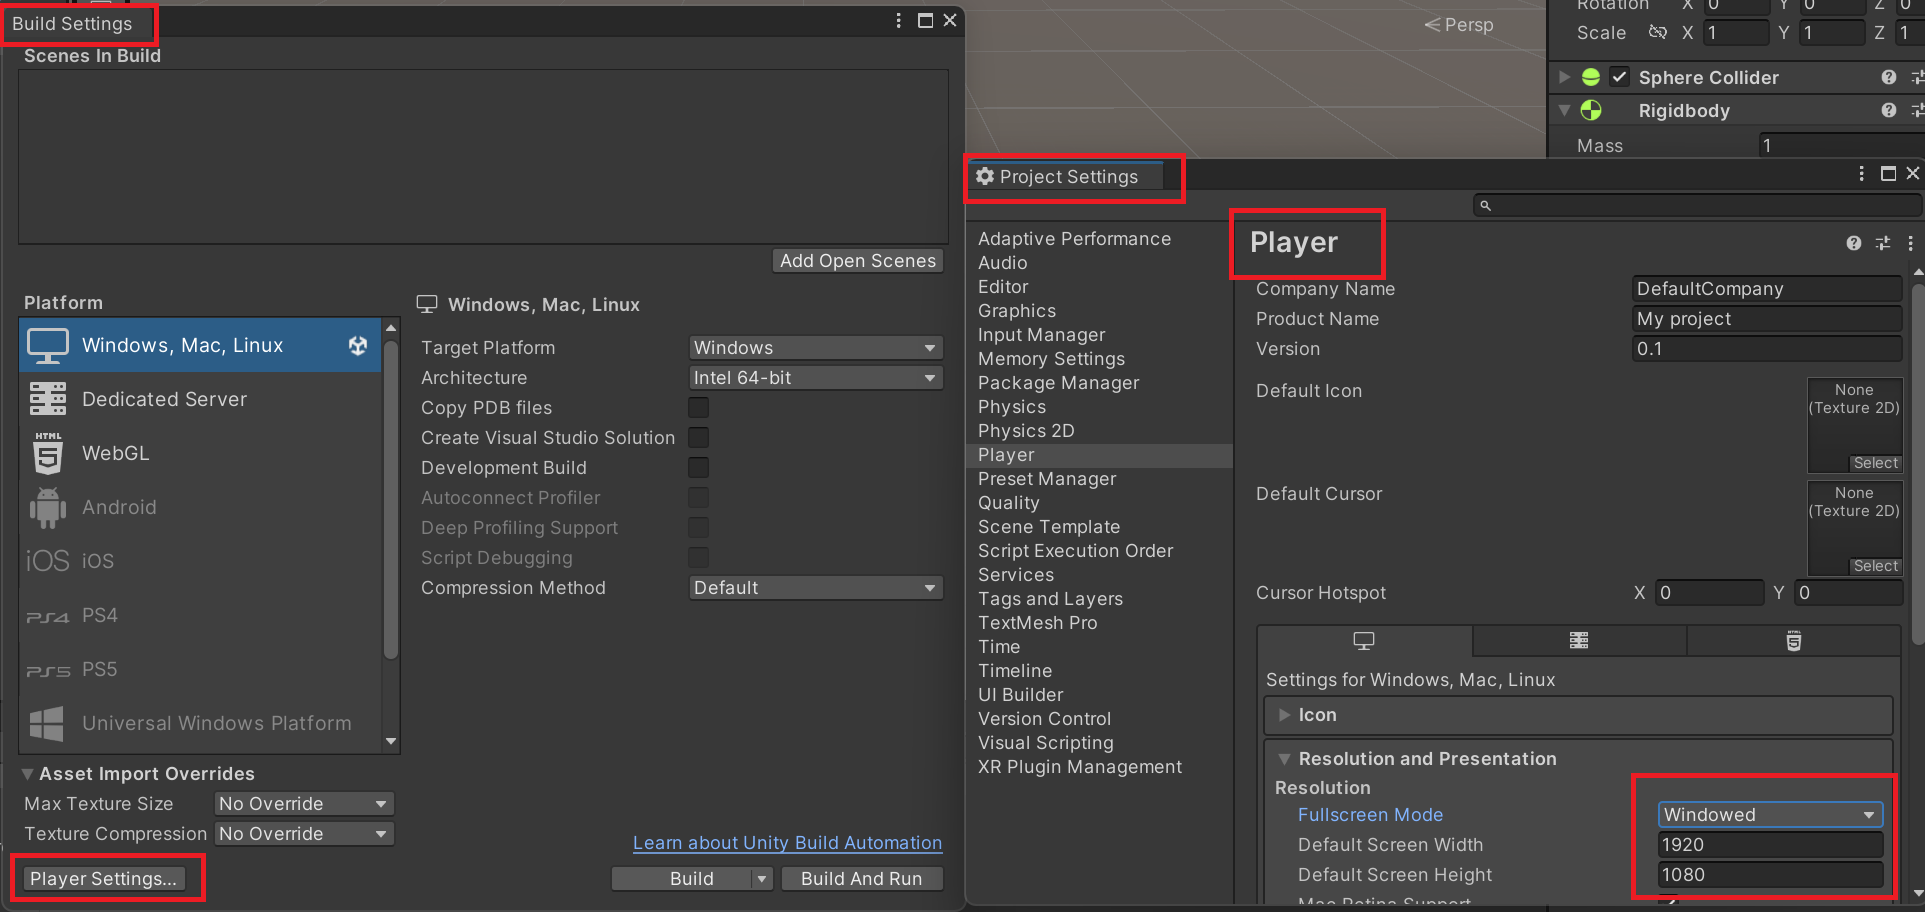Open help icon for Sphere Collider
Screen dimensions: 1925x912
pos(1888,78)
